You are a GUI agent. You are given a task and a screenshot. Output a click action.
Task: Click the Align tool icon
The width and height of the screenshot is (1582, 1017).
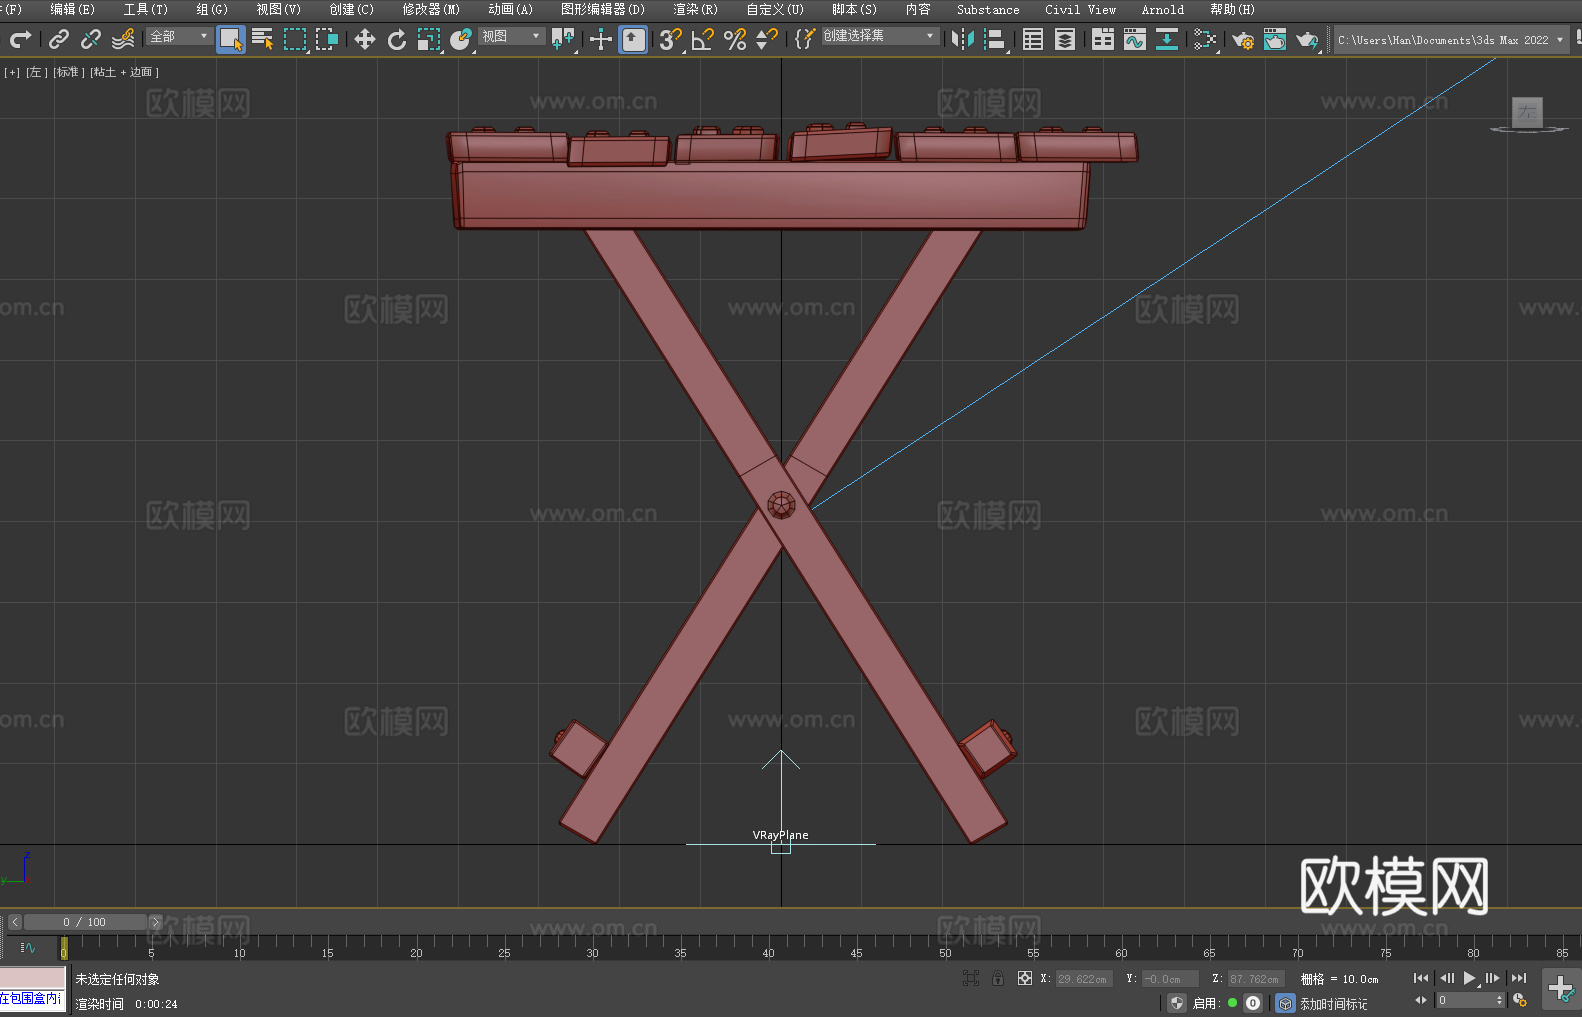(995, 39)
